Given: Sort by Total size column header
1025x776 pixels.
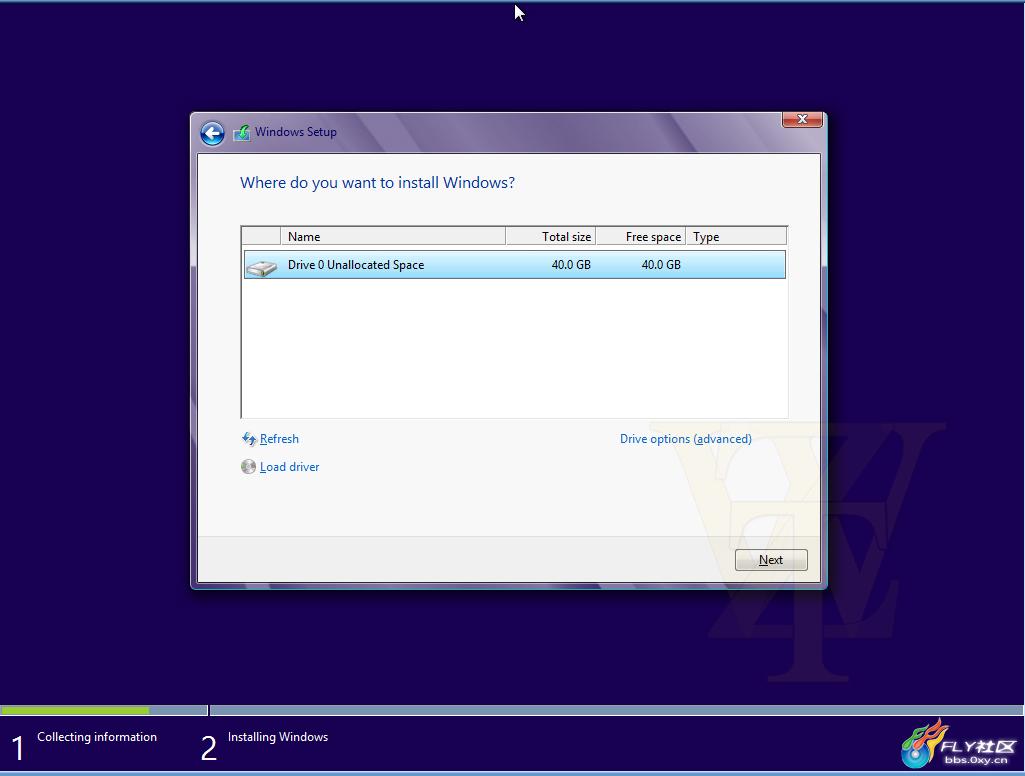Looking at the screenshot, I should click(550, 236).
